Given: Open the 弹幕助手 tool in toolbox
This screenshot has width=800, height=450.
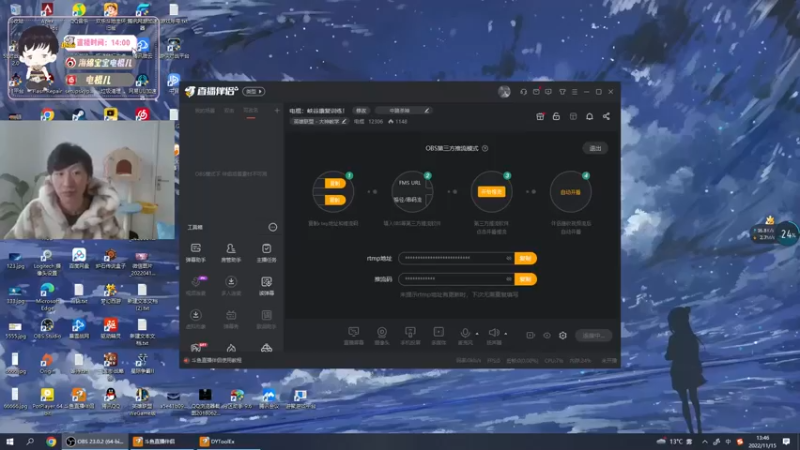Looking at the screenshot, I should coord(195,252).
